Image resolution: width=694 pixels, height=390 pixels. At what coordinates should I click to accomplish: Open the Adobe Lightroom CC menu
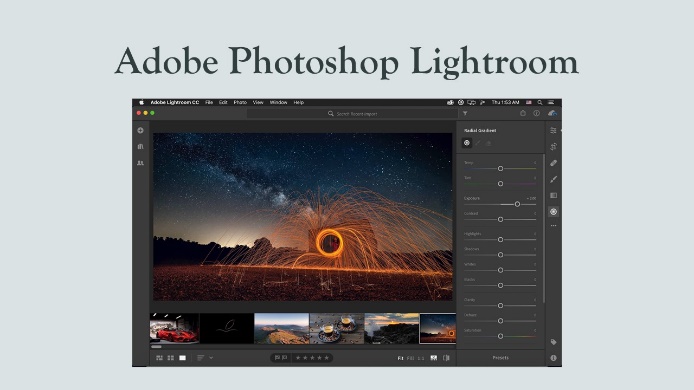point(175,102)
